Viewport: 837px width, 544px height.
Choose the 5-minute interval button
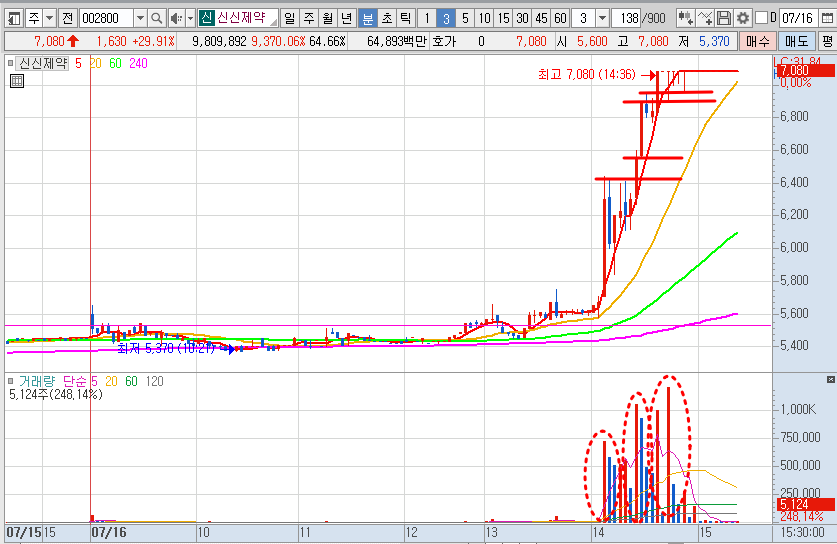[465, 19]
